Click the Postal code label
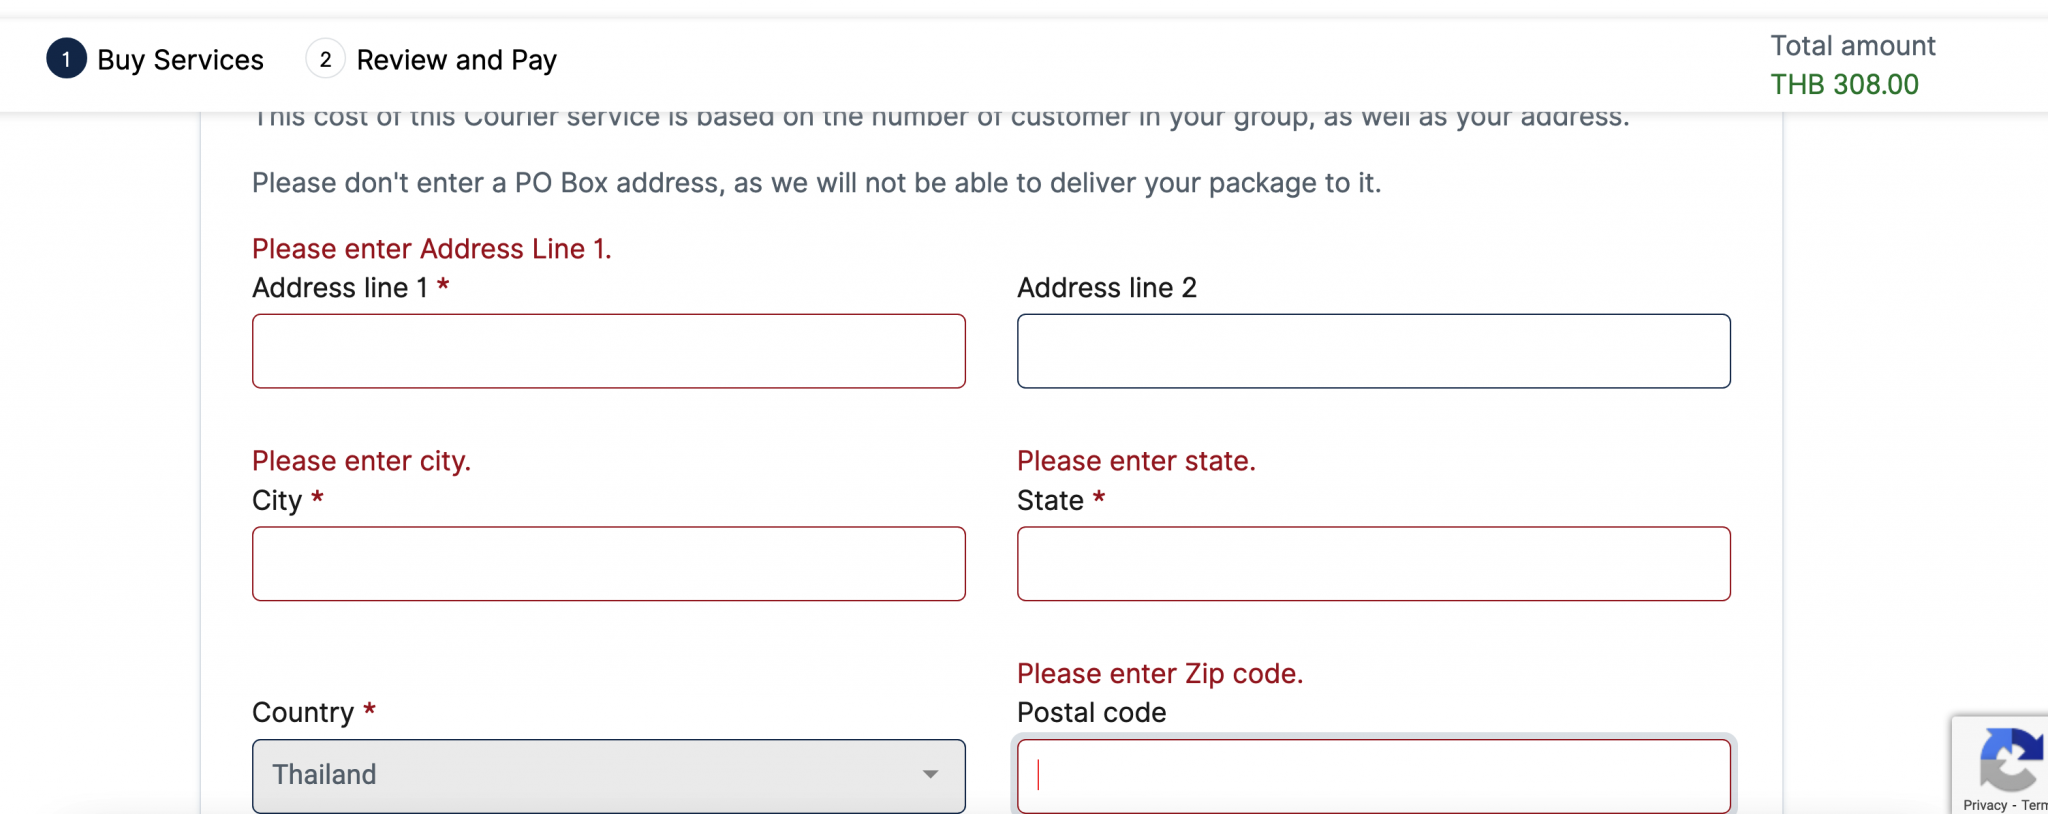Image resolution: width=2048 pixels, height=814 pixels. click(1091, 713)
